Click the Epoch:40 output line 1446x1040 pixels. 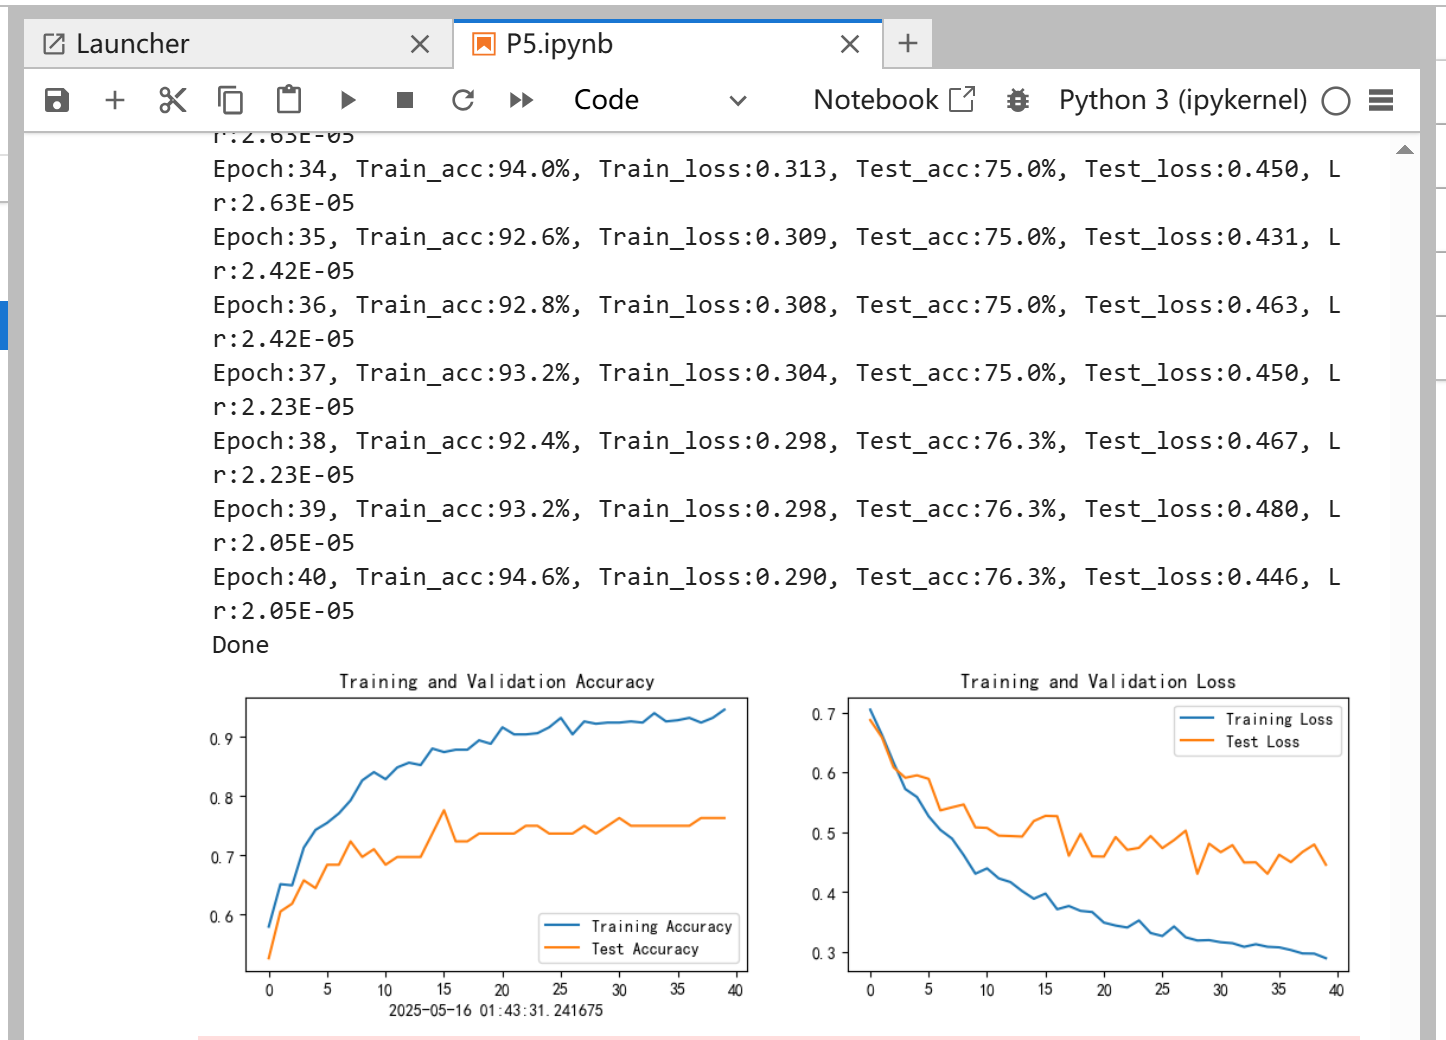point(776,594)
